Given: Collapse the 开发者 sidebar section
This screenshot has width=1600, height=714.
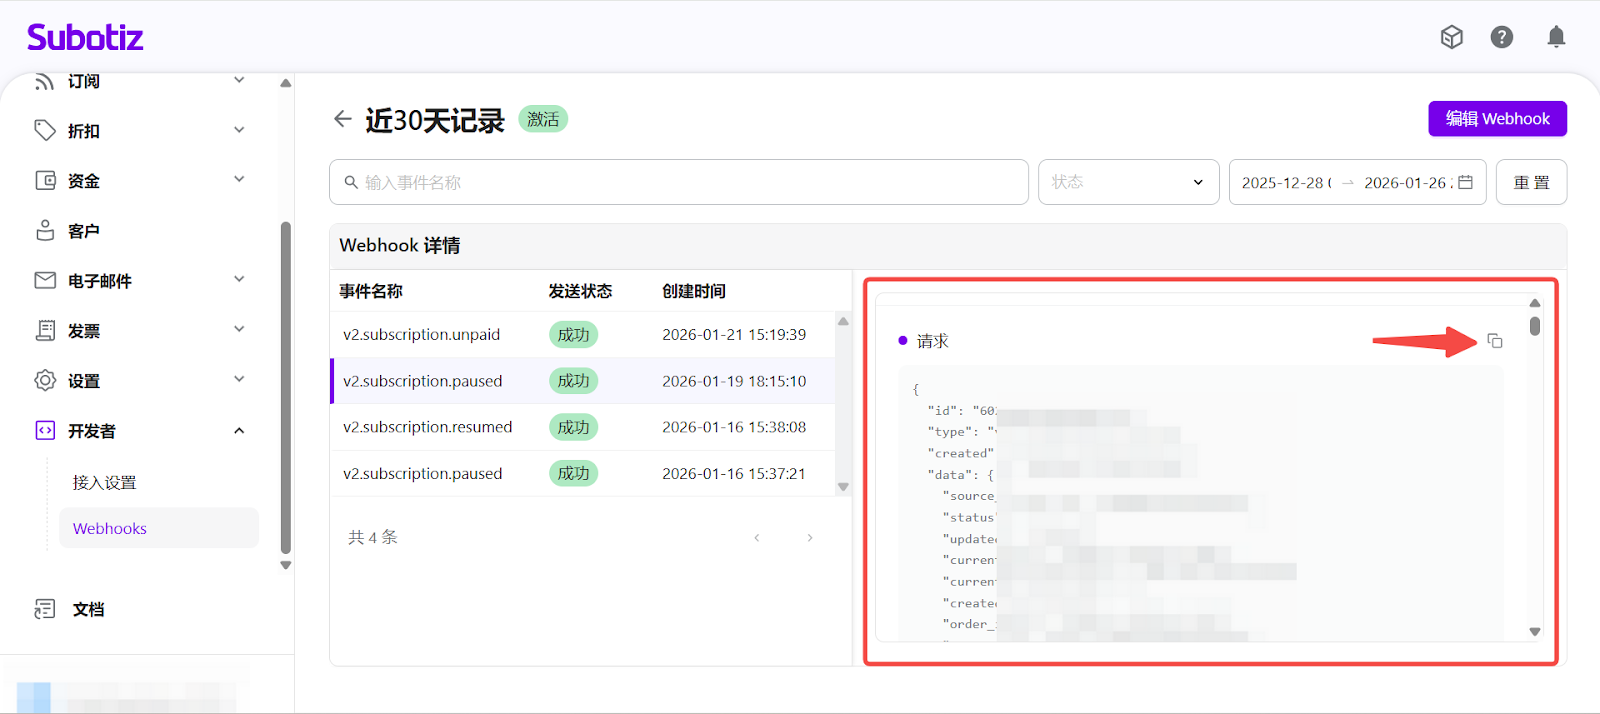Looking at the screenshot, I should pos(239,431).
